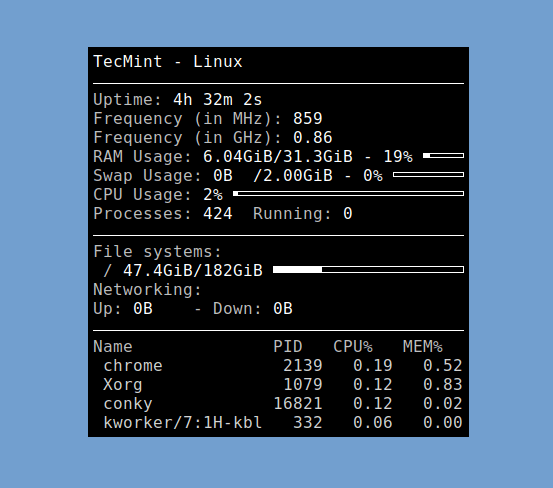553x488 pixels.
Task: Click Xorg's MEM% value '0.83'
Action: pos(443,385)
